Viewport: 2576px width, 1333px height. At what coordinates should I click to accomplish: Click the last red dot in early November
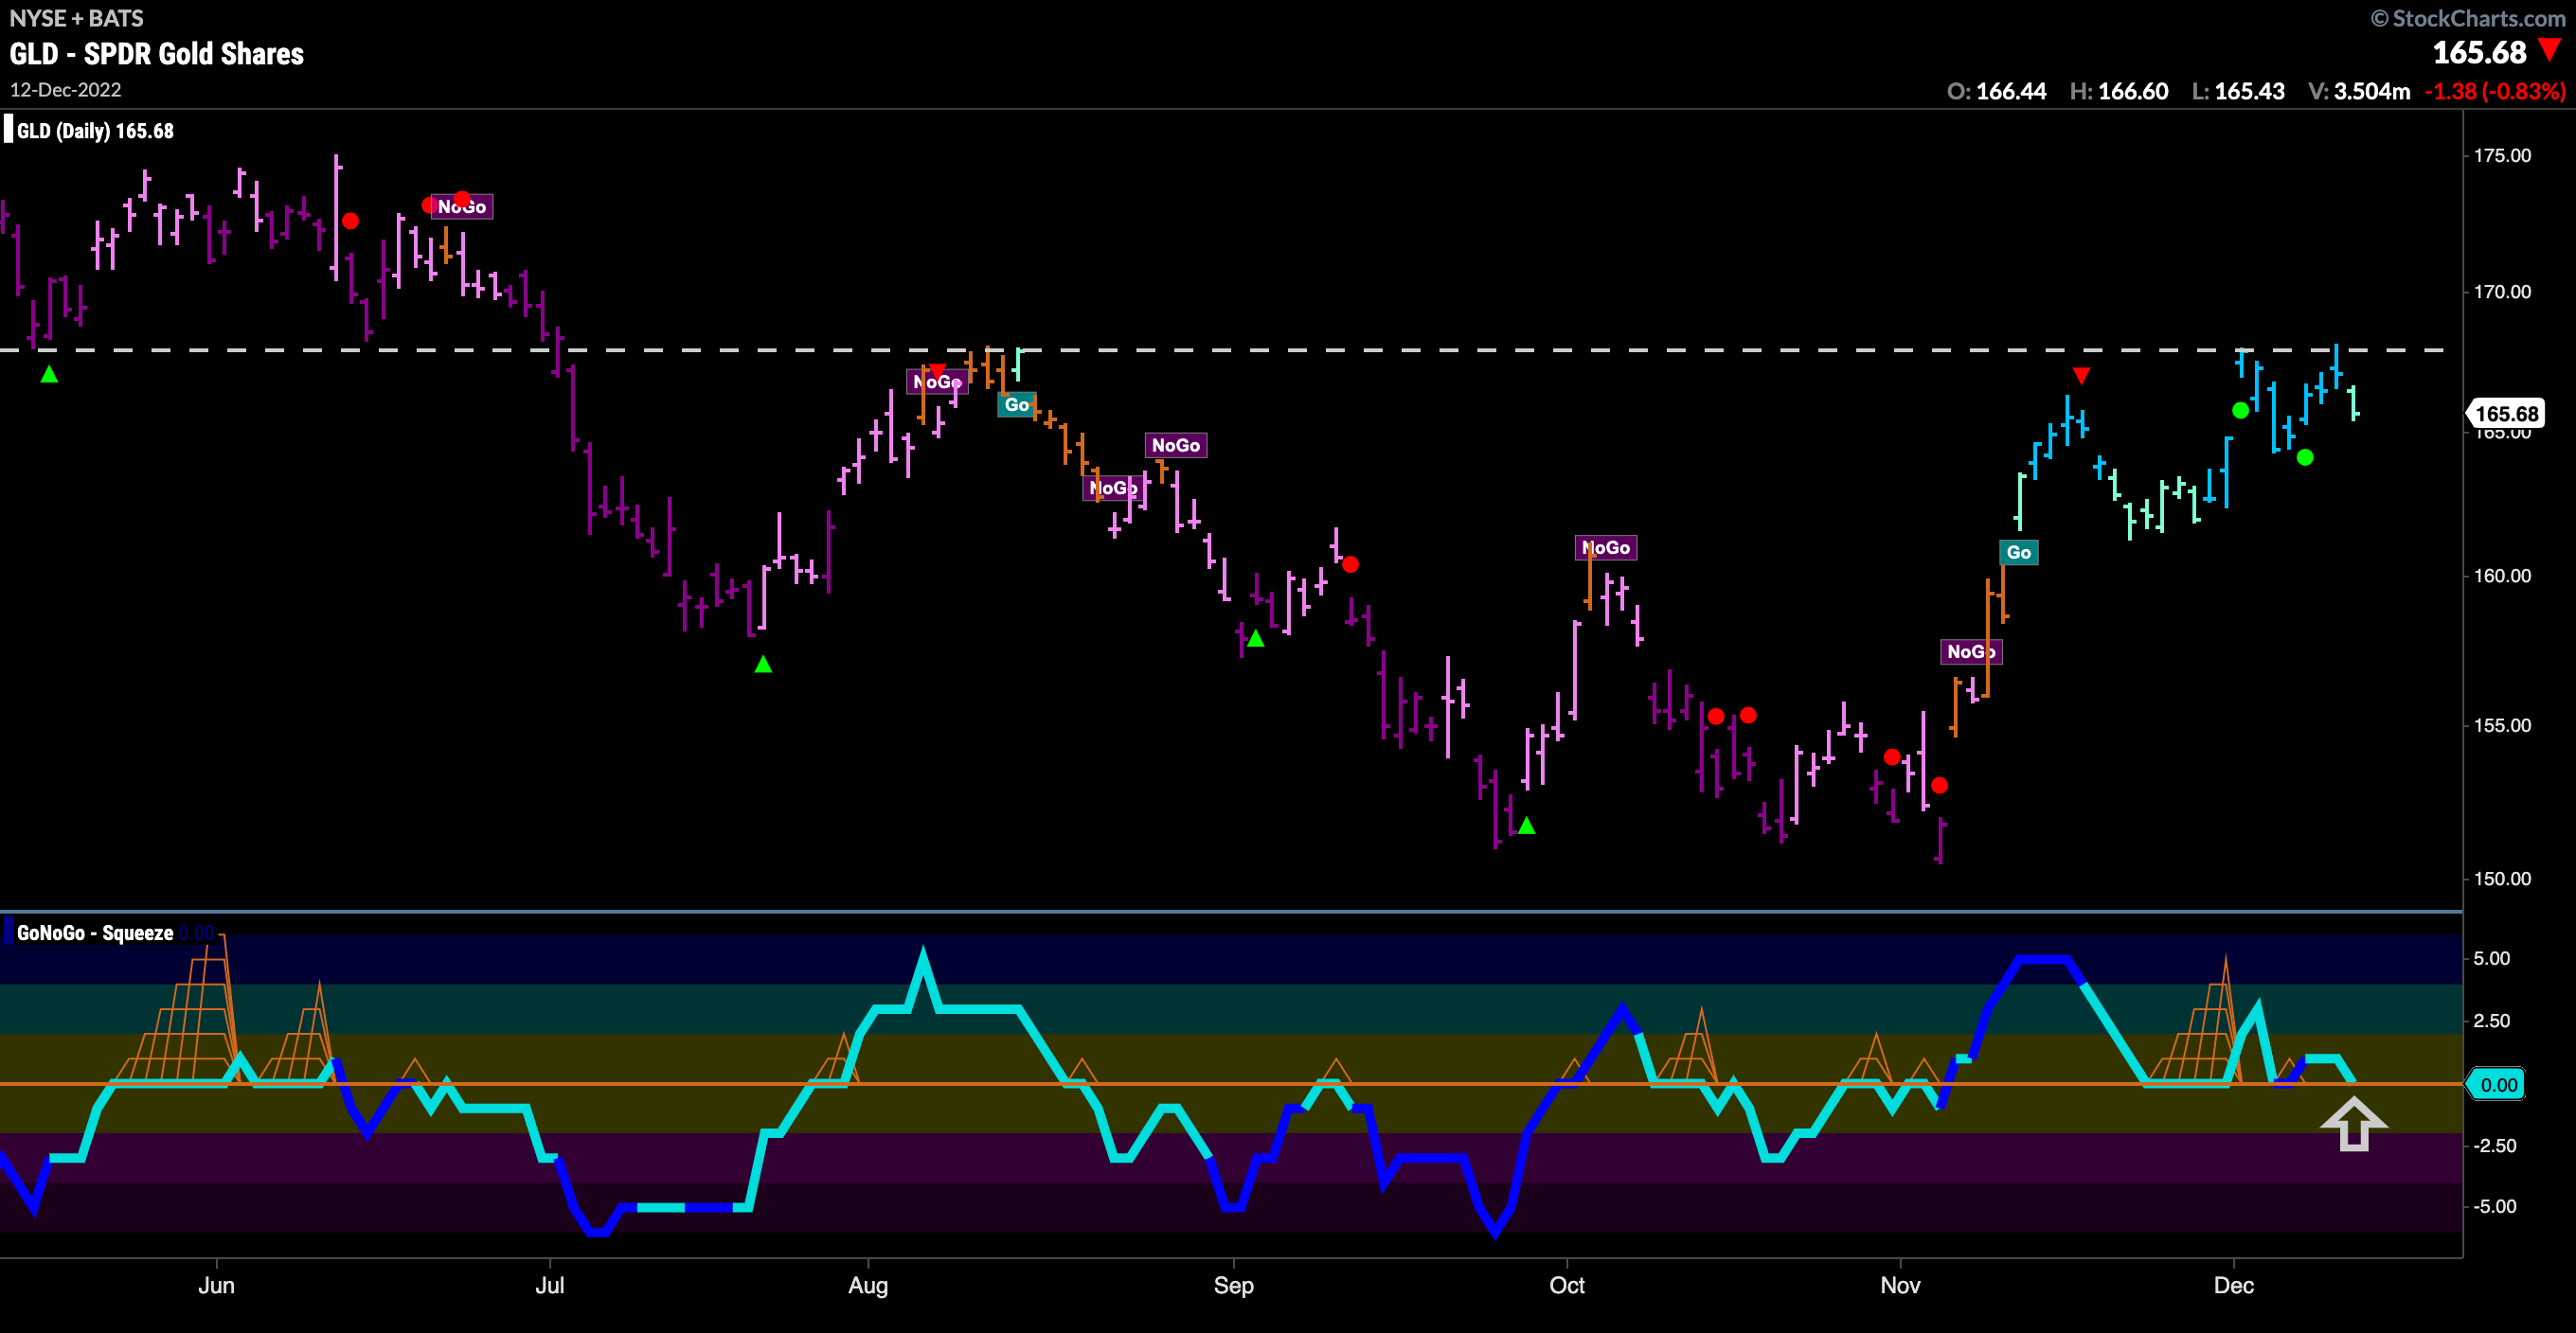point(1939,786)
